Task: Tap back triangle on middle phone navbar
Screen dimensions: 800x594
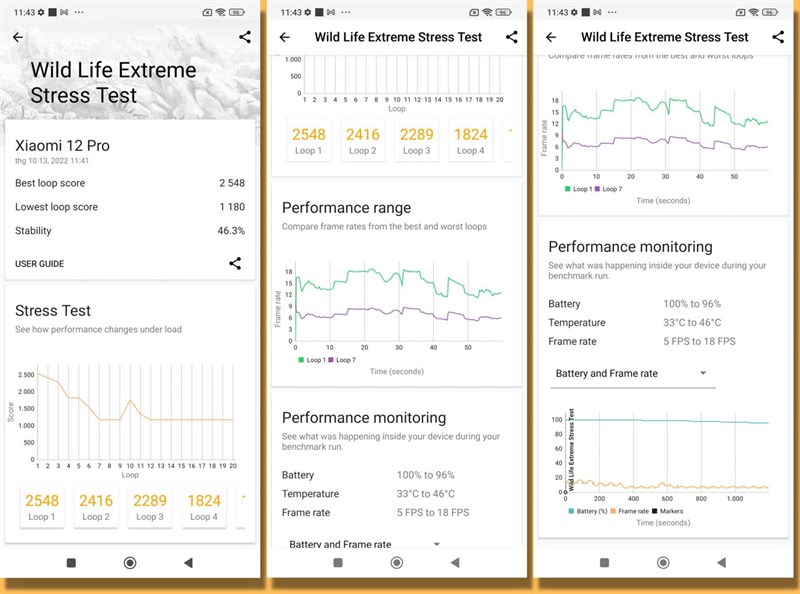Action: click(455, 563)
